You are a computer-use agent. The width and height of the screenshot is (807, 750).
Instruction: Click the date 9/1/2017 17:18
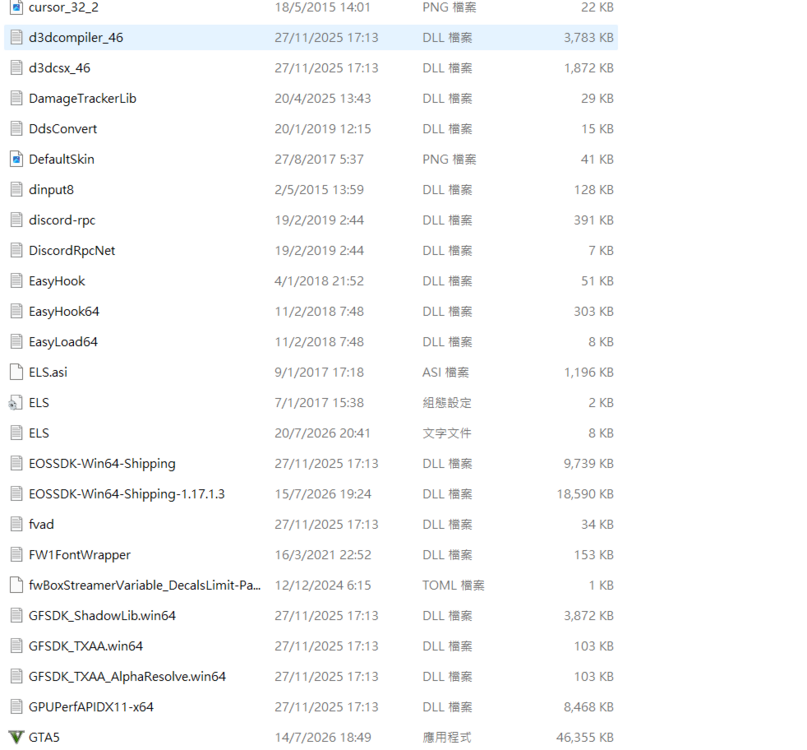319,372
